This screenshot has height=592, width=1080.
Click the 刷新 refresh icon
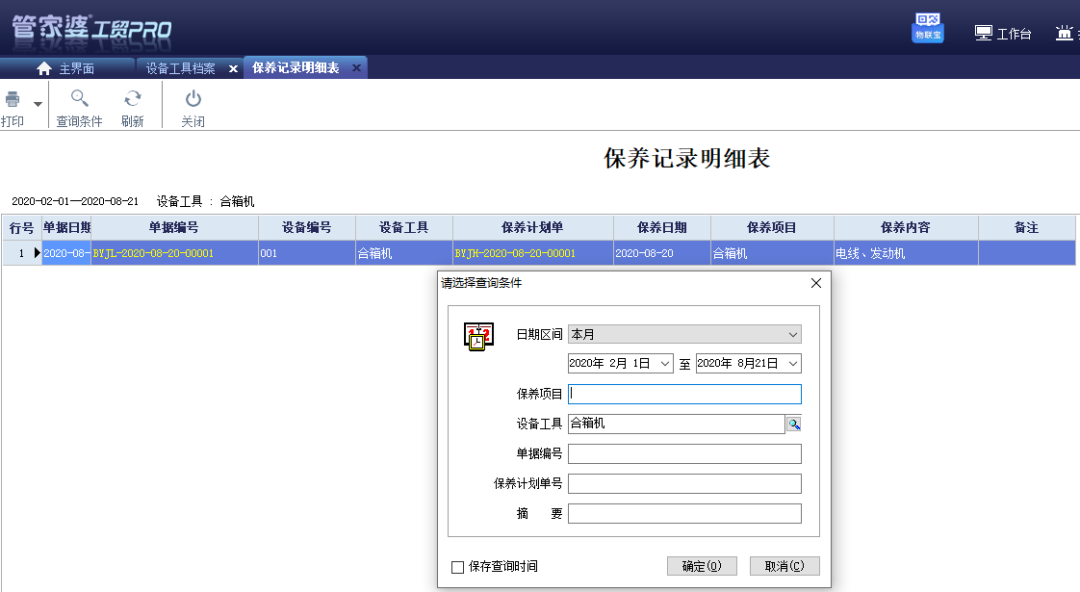coord(132,100)
